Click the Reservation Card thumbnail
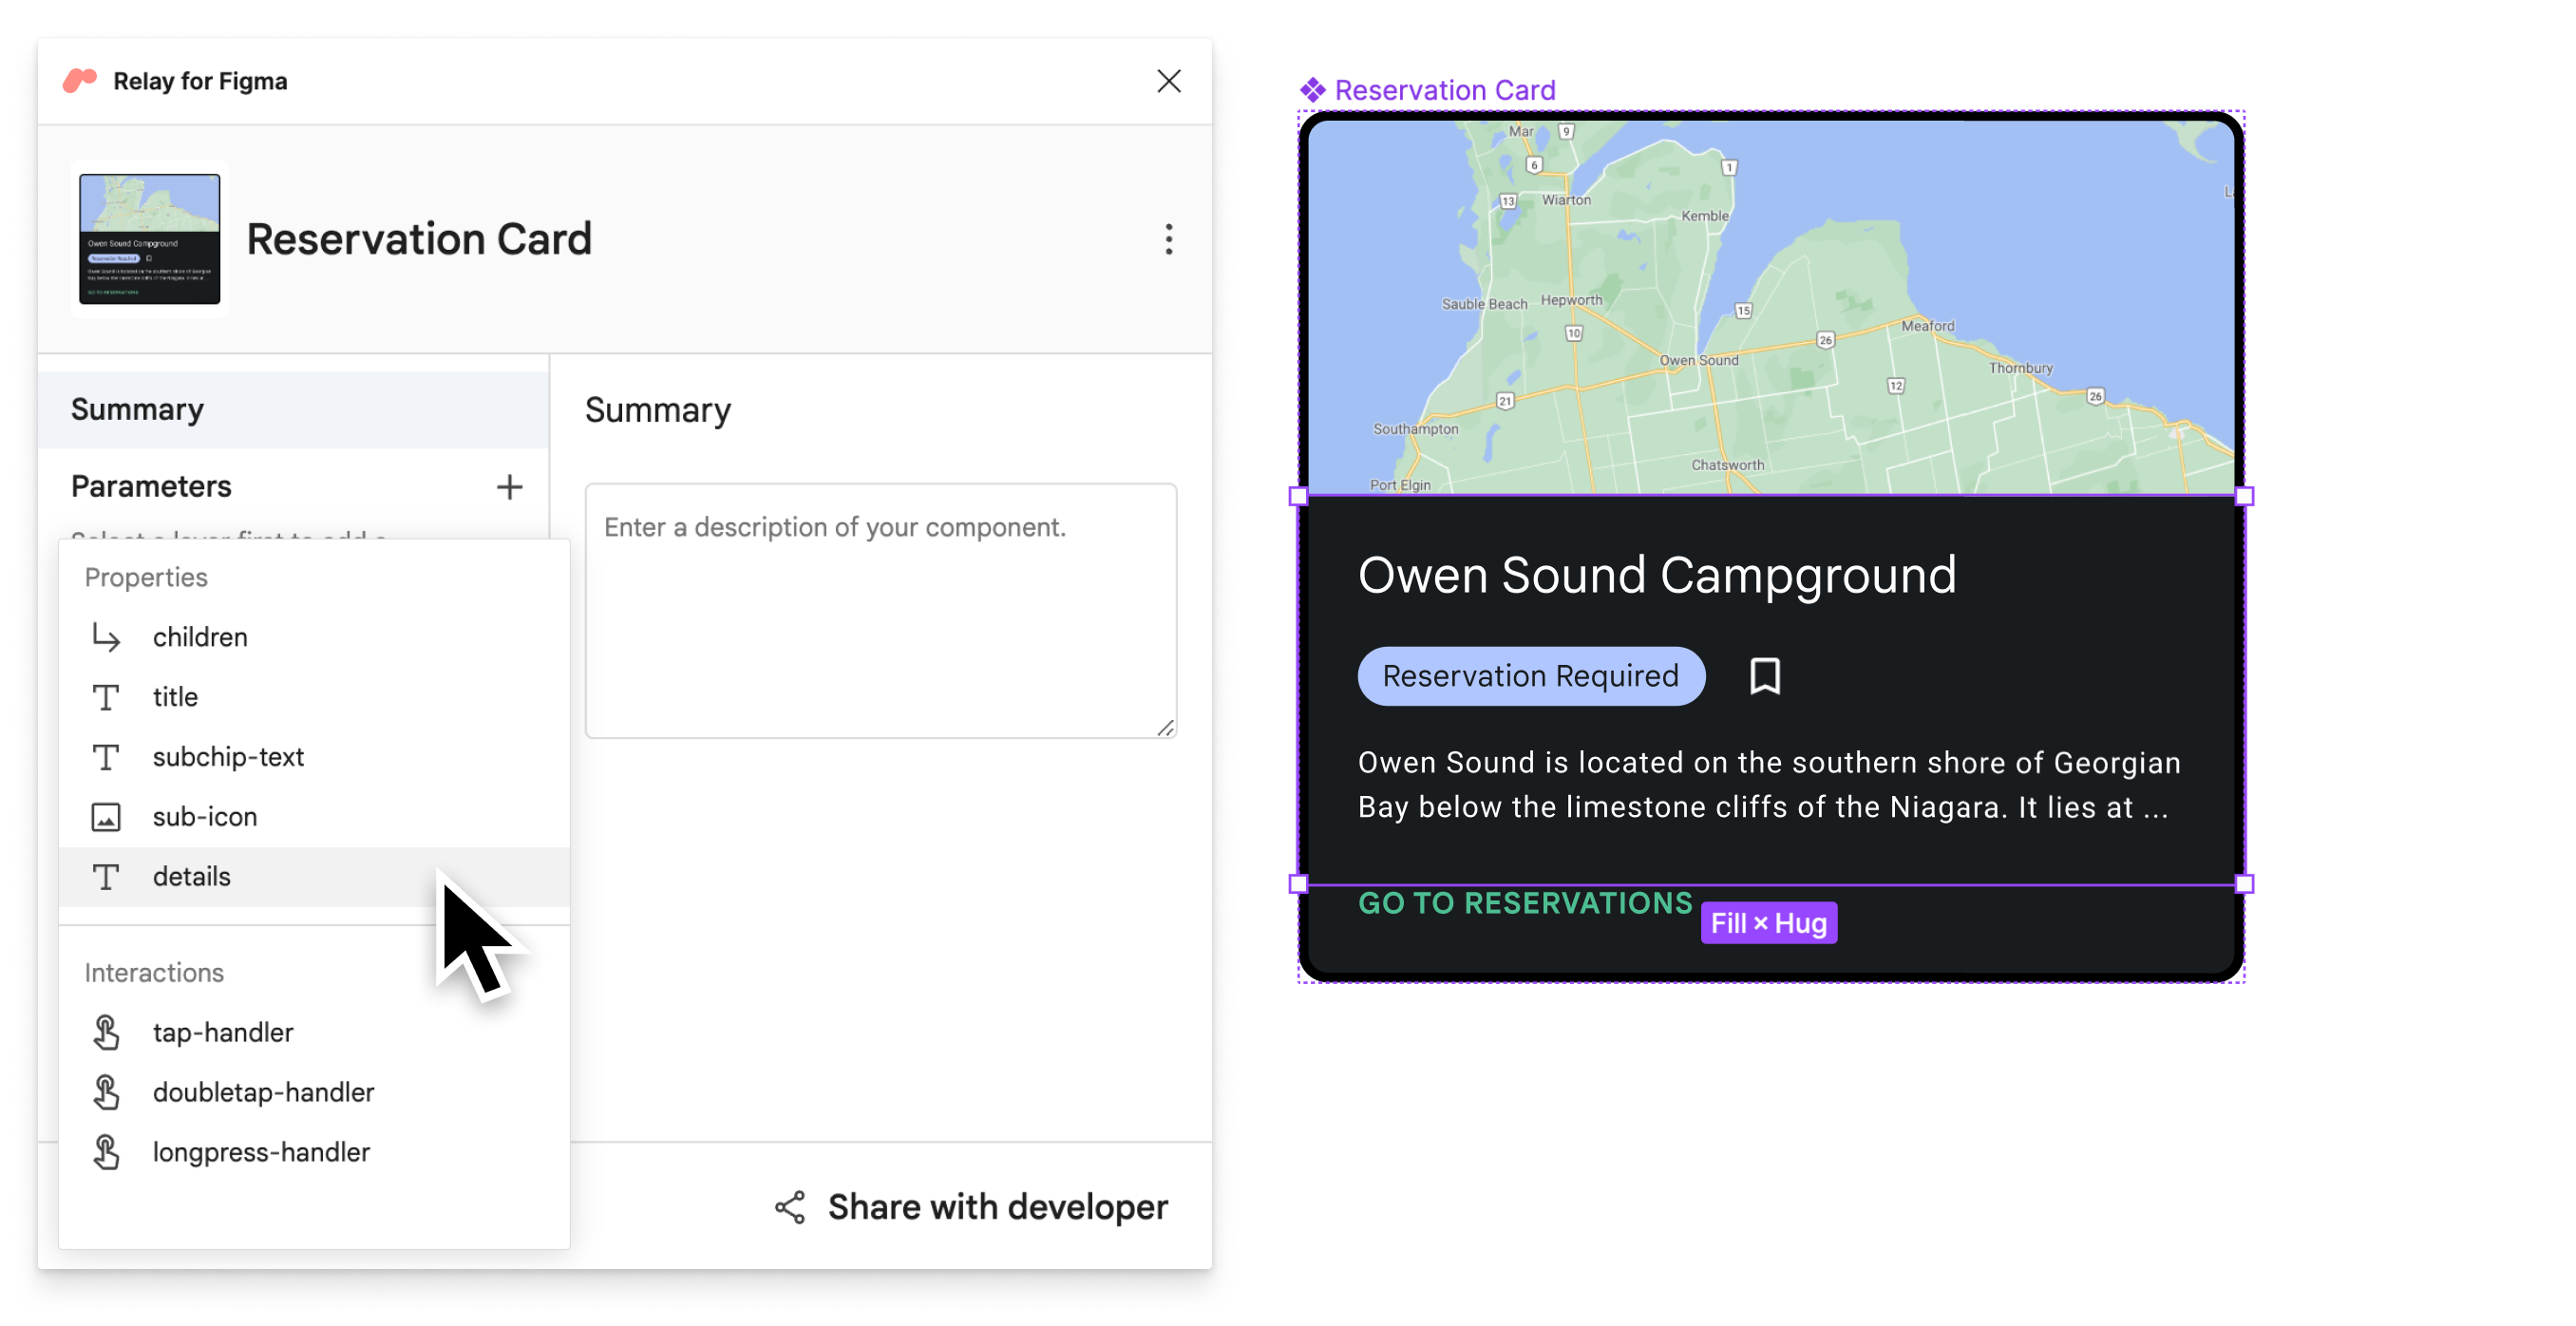Screen dimensions: 2576x1326 tap(149, 238)
